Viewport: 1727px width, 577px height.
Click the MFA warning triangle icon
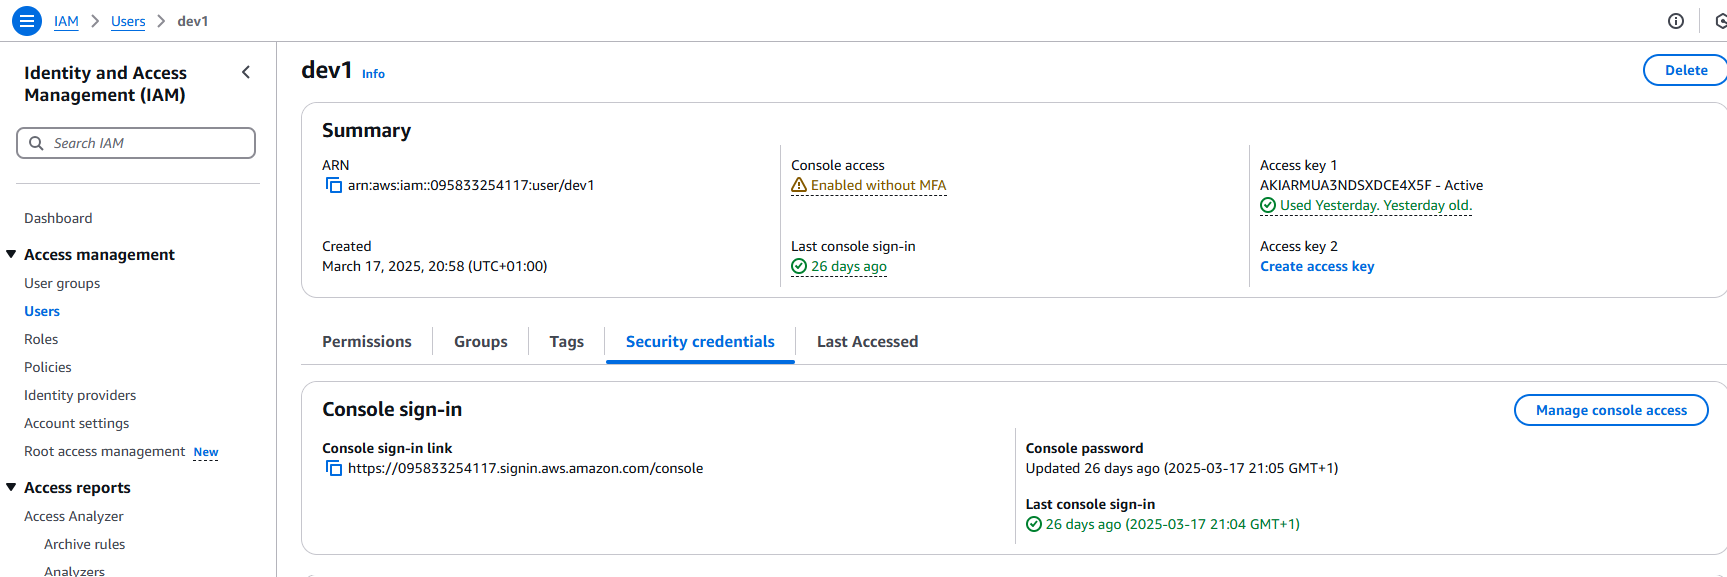click(799, 185)
